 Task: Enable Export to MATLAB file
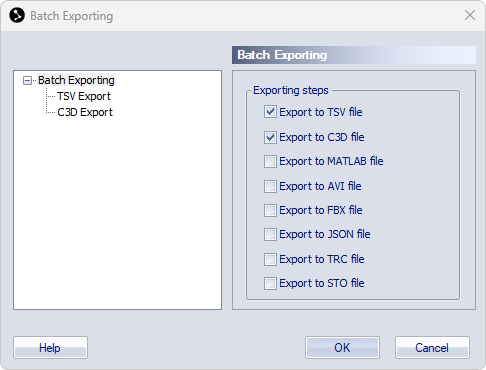pyautogui.click(x=270, y=161)
